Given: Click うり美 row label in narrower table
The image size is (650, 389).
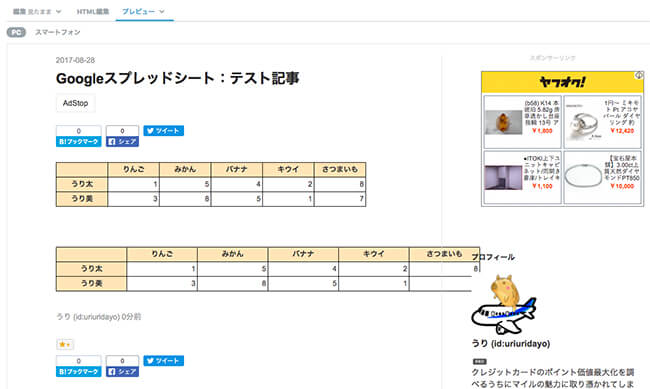Looking at the screenshot, I should (82, 199).
